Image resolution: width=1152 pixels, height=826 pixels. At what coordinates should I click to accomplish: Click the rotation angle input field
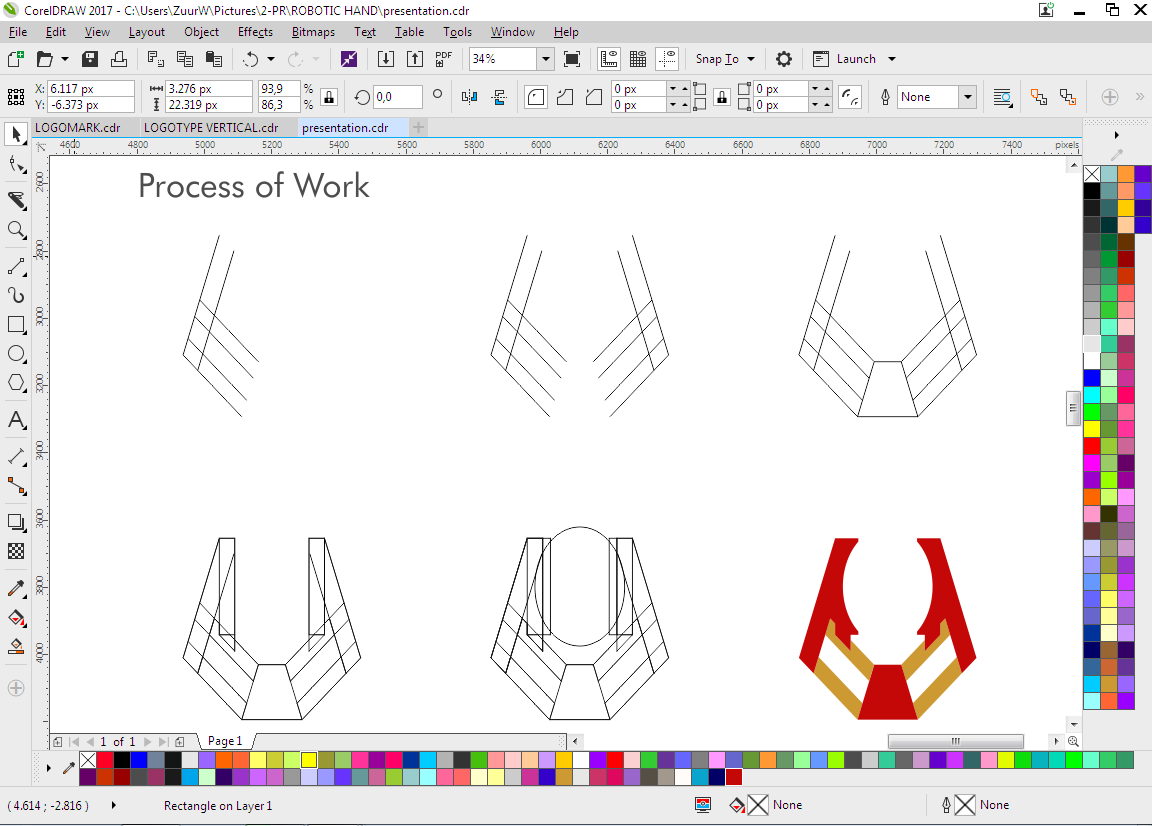point(397,96)
